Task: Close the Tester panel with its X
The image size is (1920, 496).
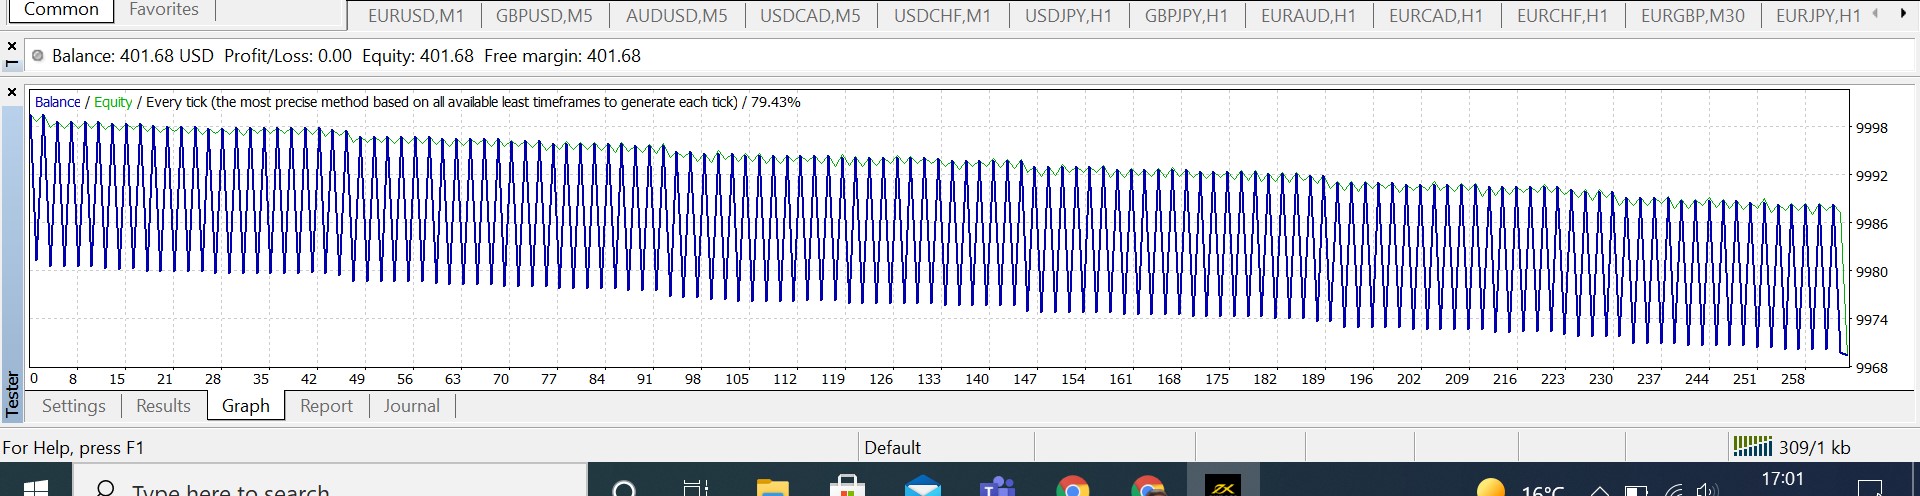Action: pos(12,92)
